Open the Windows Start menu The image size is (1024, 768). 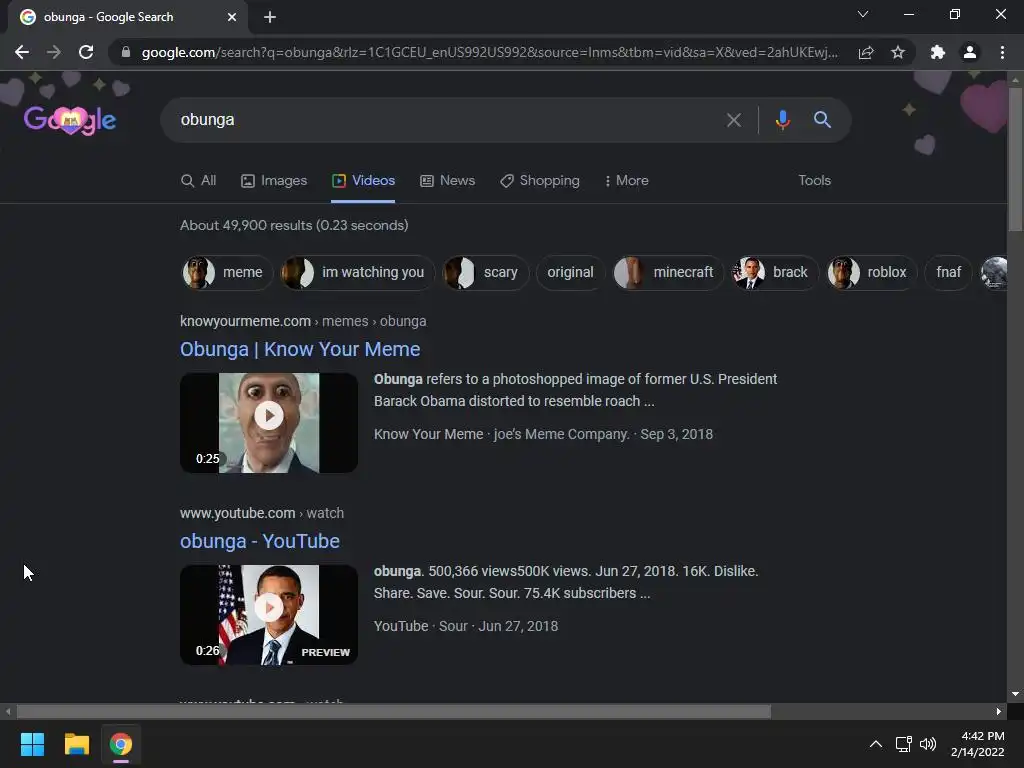tap(32, 744)
